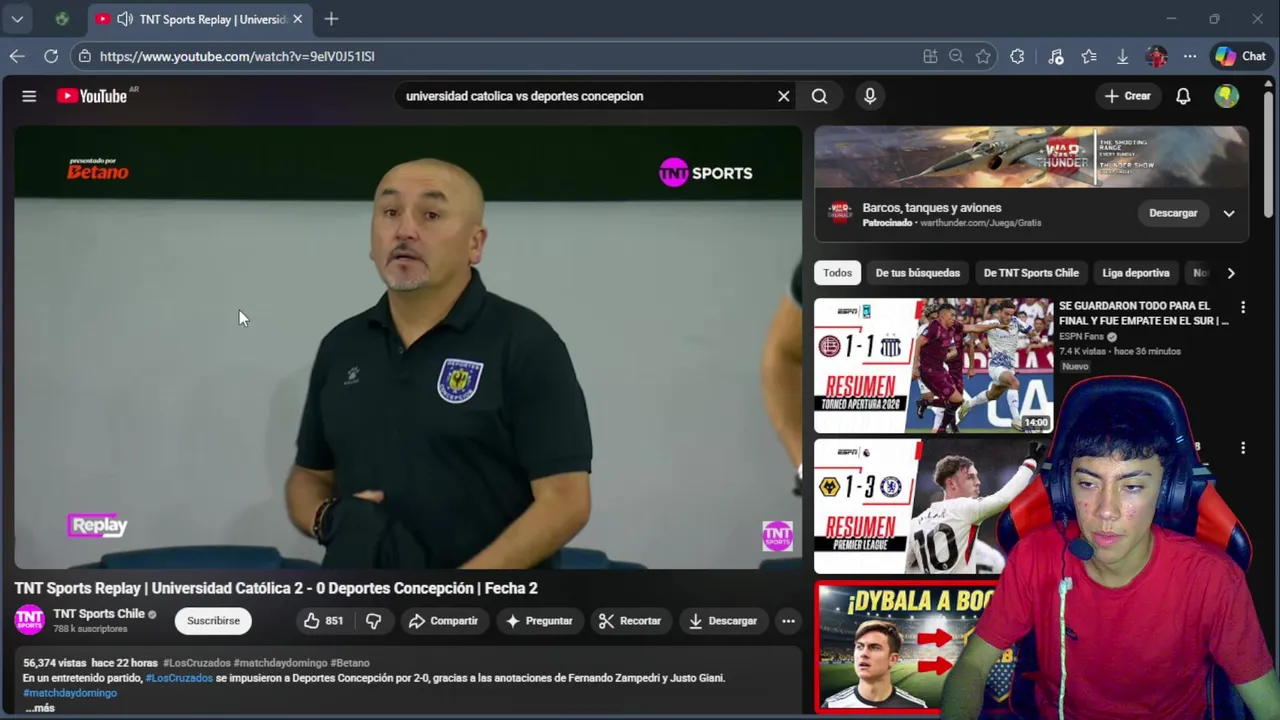Open options menu for ESPN Fans video
The height and width of the screenshot is (720, 1280).
(x=1243, y=307)
